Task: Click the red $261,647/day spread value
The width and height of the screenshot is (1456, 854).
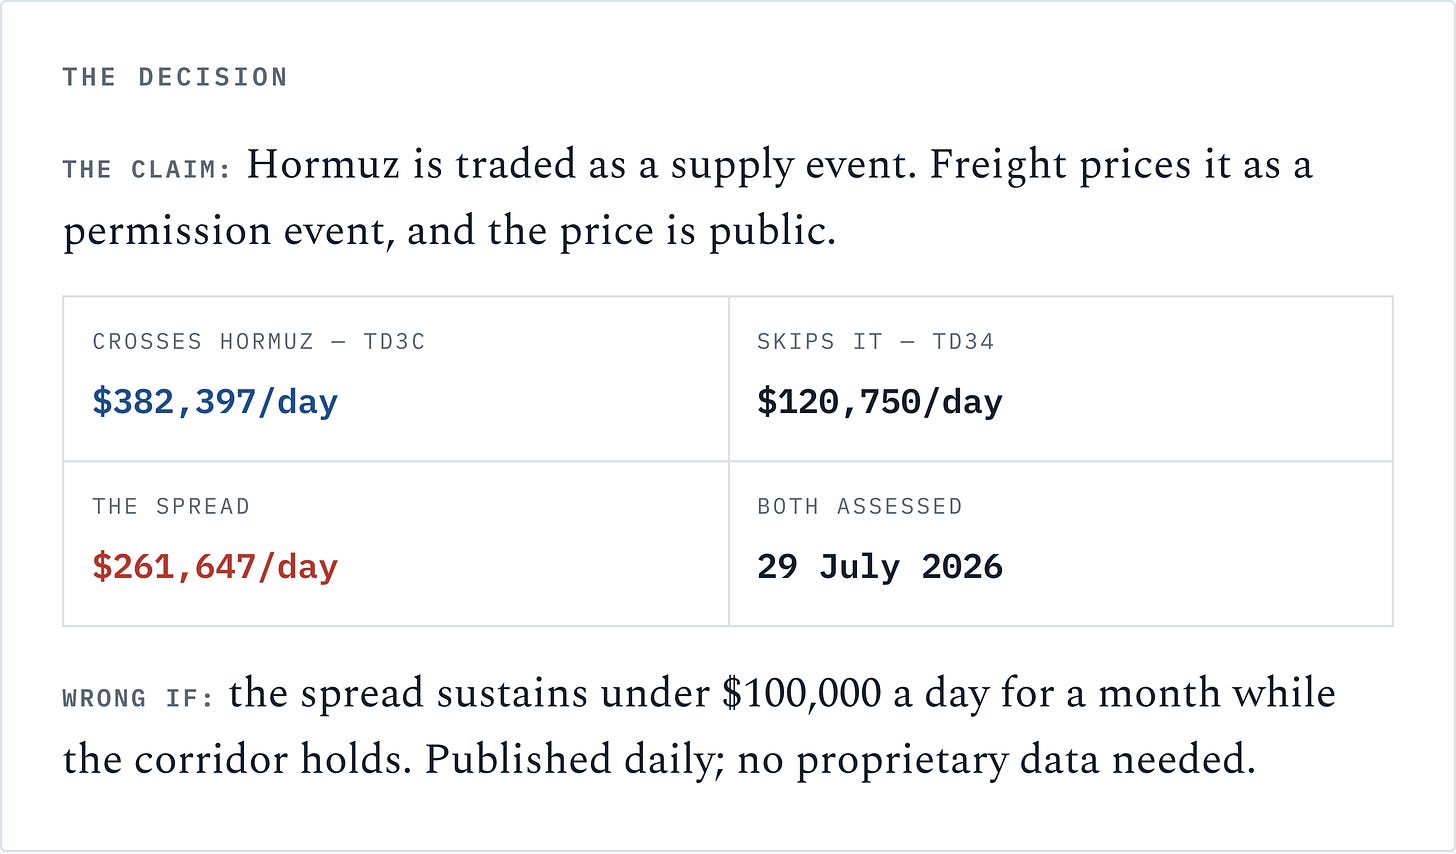Action: click(215, 567)
